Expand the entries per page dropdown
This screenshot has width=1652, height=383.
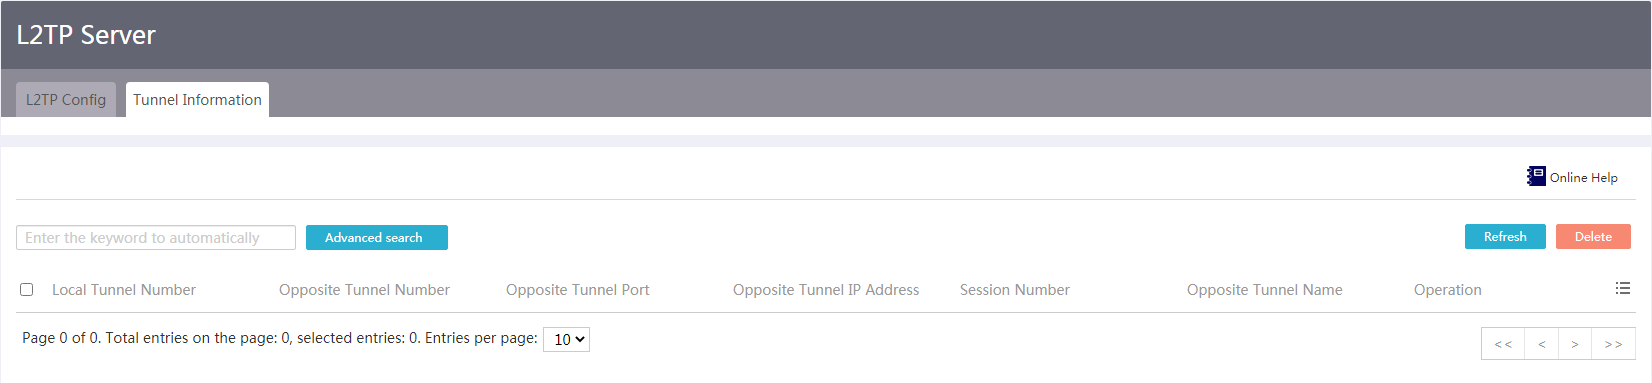pyautogui.click(x=566, y=339)
